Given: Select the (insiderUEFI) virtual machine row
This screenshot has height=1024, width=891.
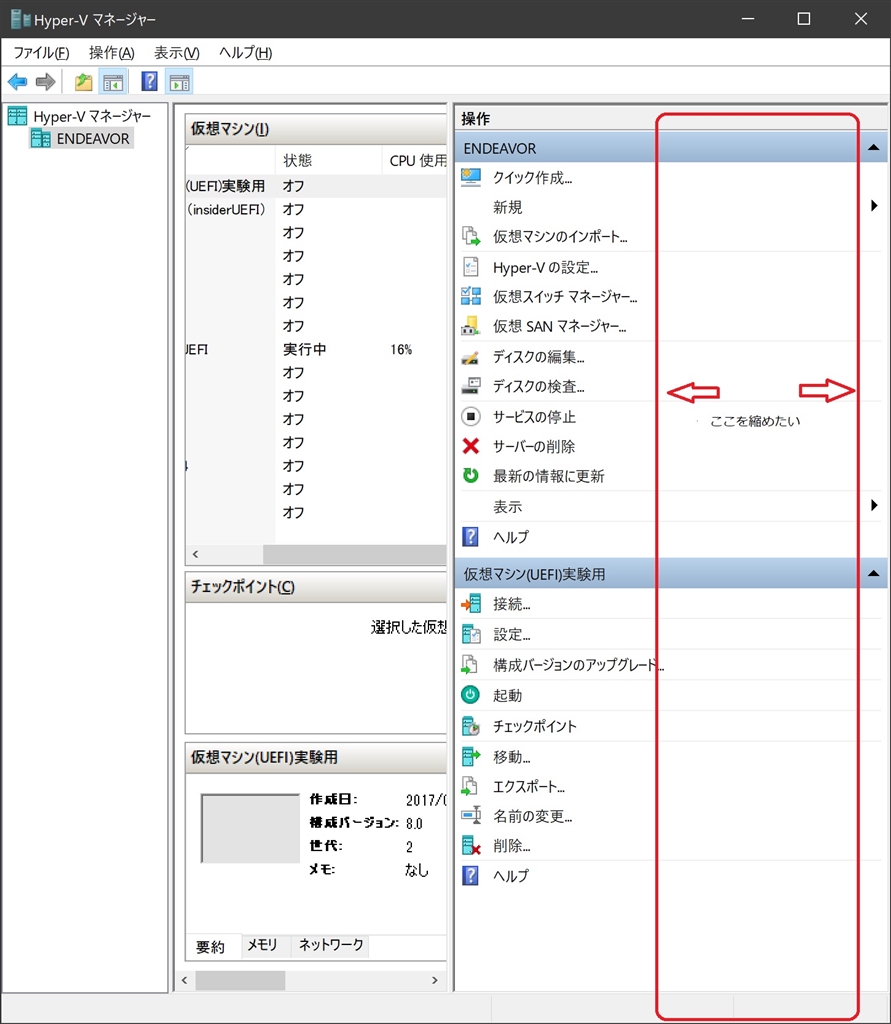Looking at the screenshot, I should (x=316, y=210).
